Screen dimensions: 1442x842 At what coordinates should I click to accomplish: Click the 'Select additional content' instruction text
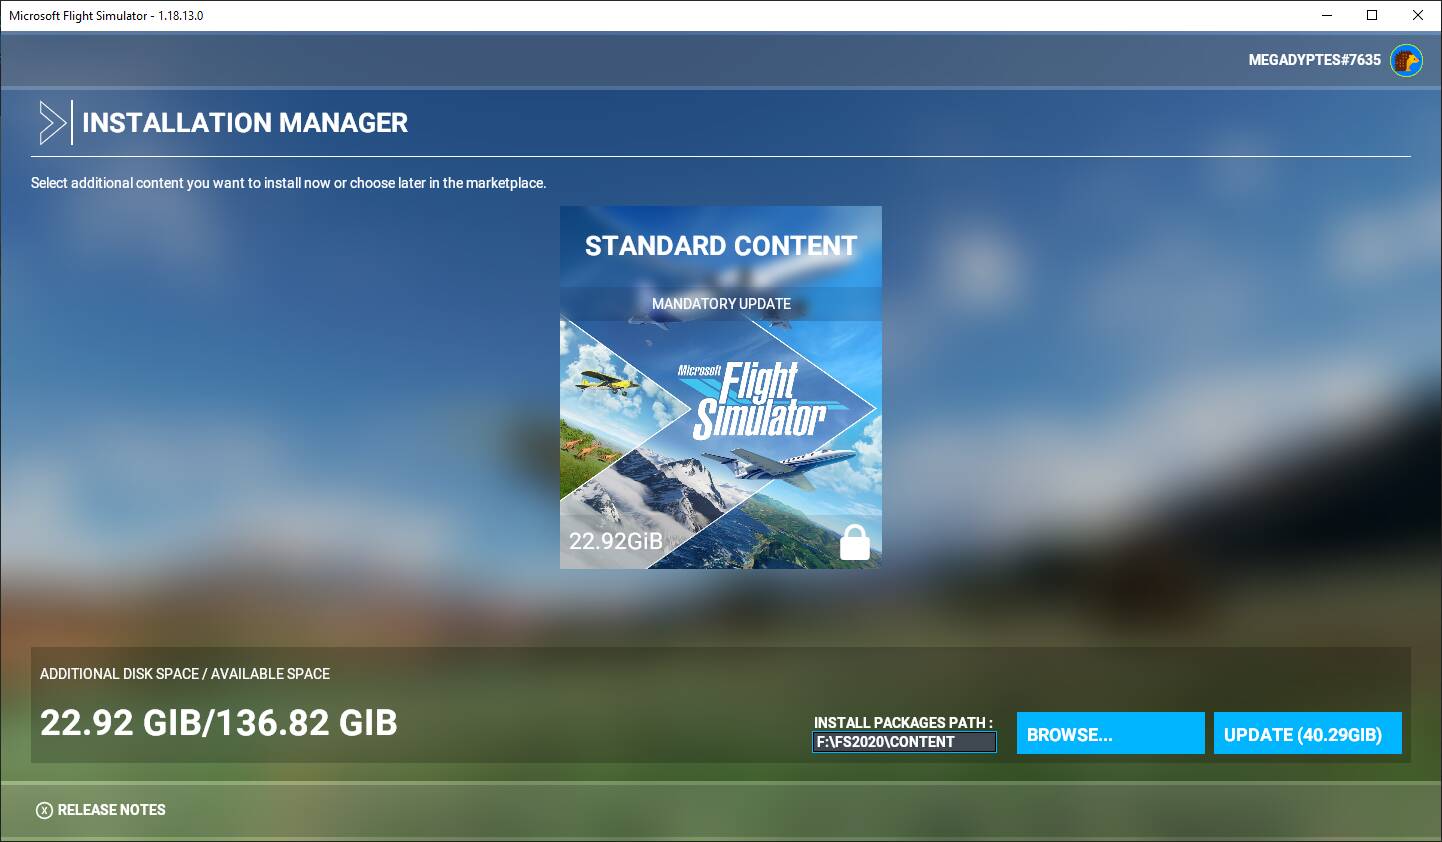coord(288,183)
